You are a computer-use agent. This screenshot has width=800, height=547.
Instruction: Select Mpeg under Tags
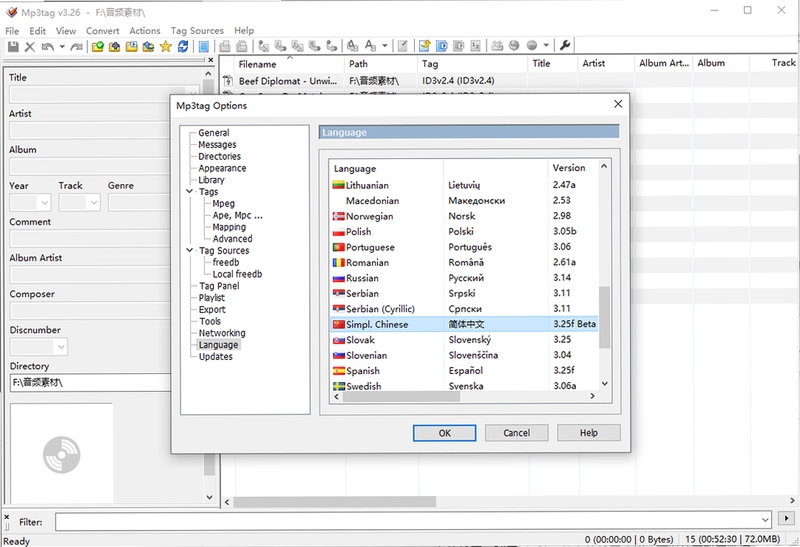[x=223, y=203]
